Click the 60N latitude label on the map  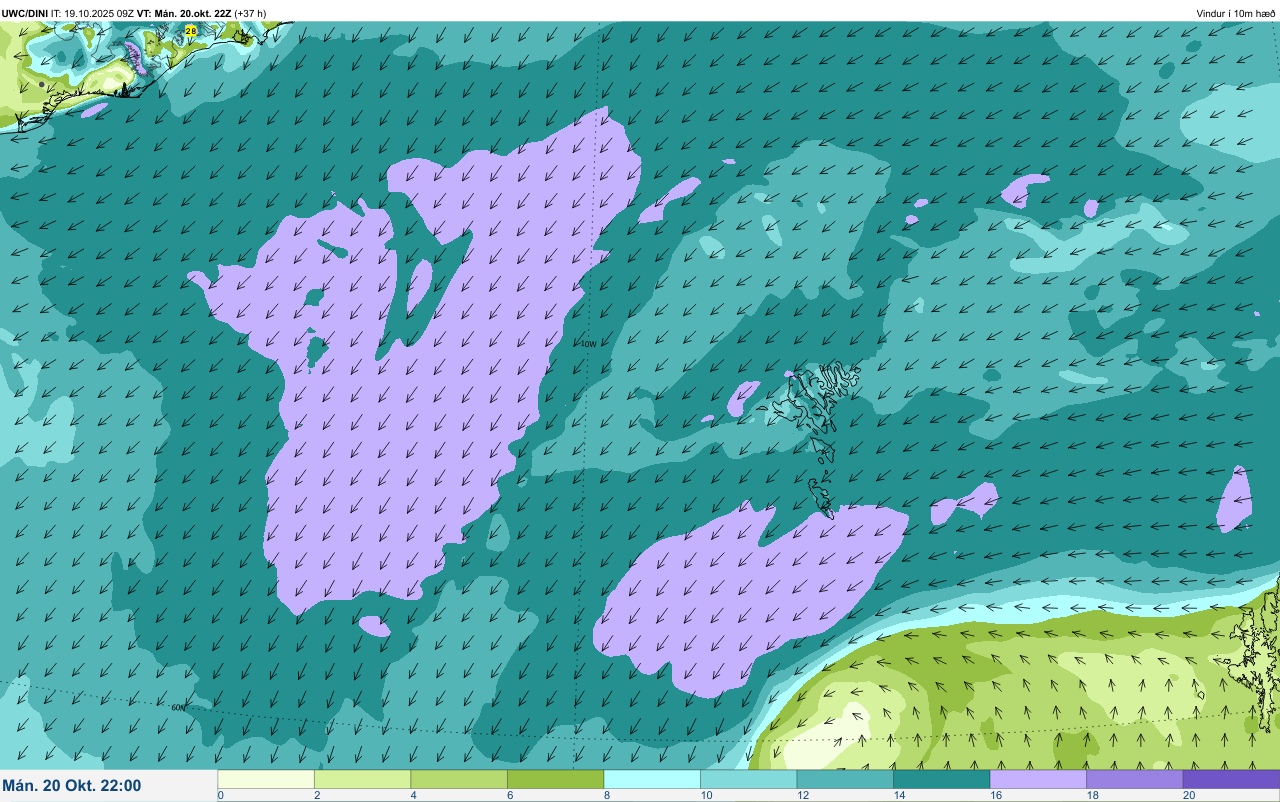coord(178,707)
